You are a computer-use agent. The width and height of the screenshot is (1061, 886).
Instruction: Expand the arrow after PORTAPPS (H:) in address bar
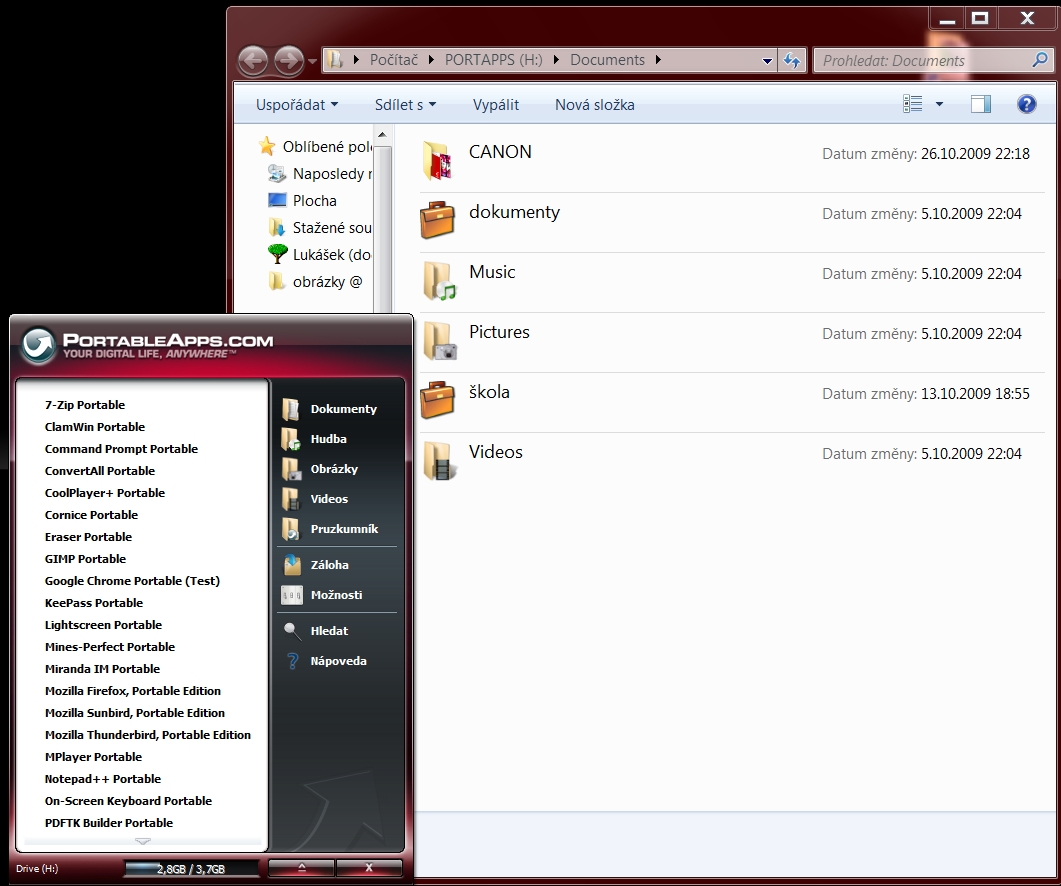pyautogui.click(x=556, y=60)
